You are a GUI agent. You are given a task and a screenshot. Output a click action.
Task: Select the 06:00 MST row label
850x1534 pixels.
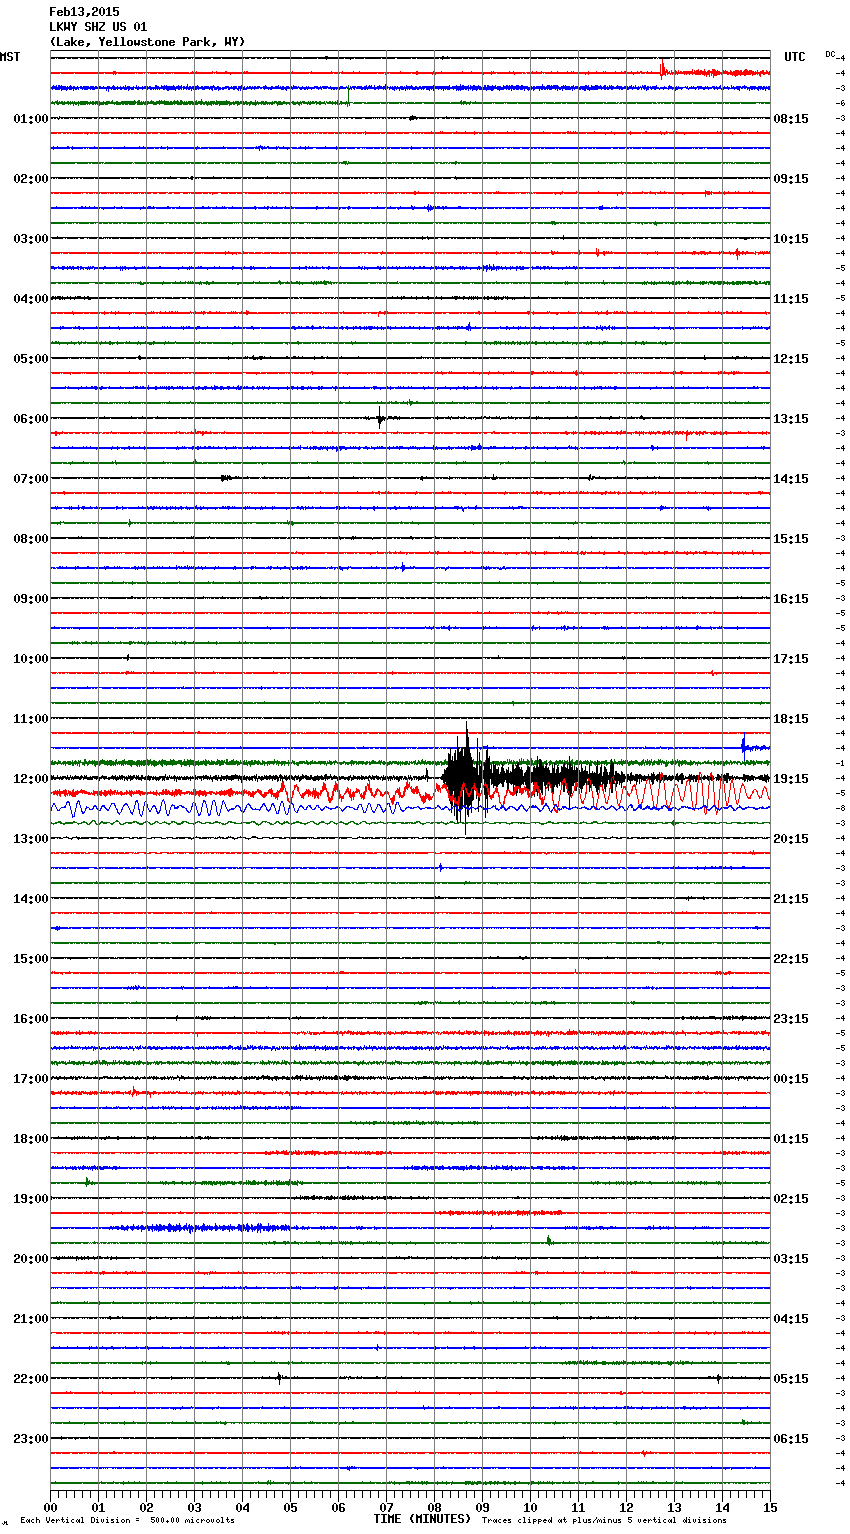31,419
